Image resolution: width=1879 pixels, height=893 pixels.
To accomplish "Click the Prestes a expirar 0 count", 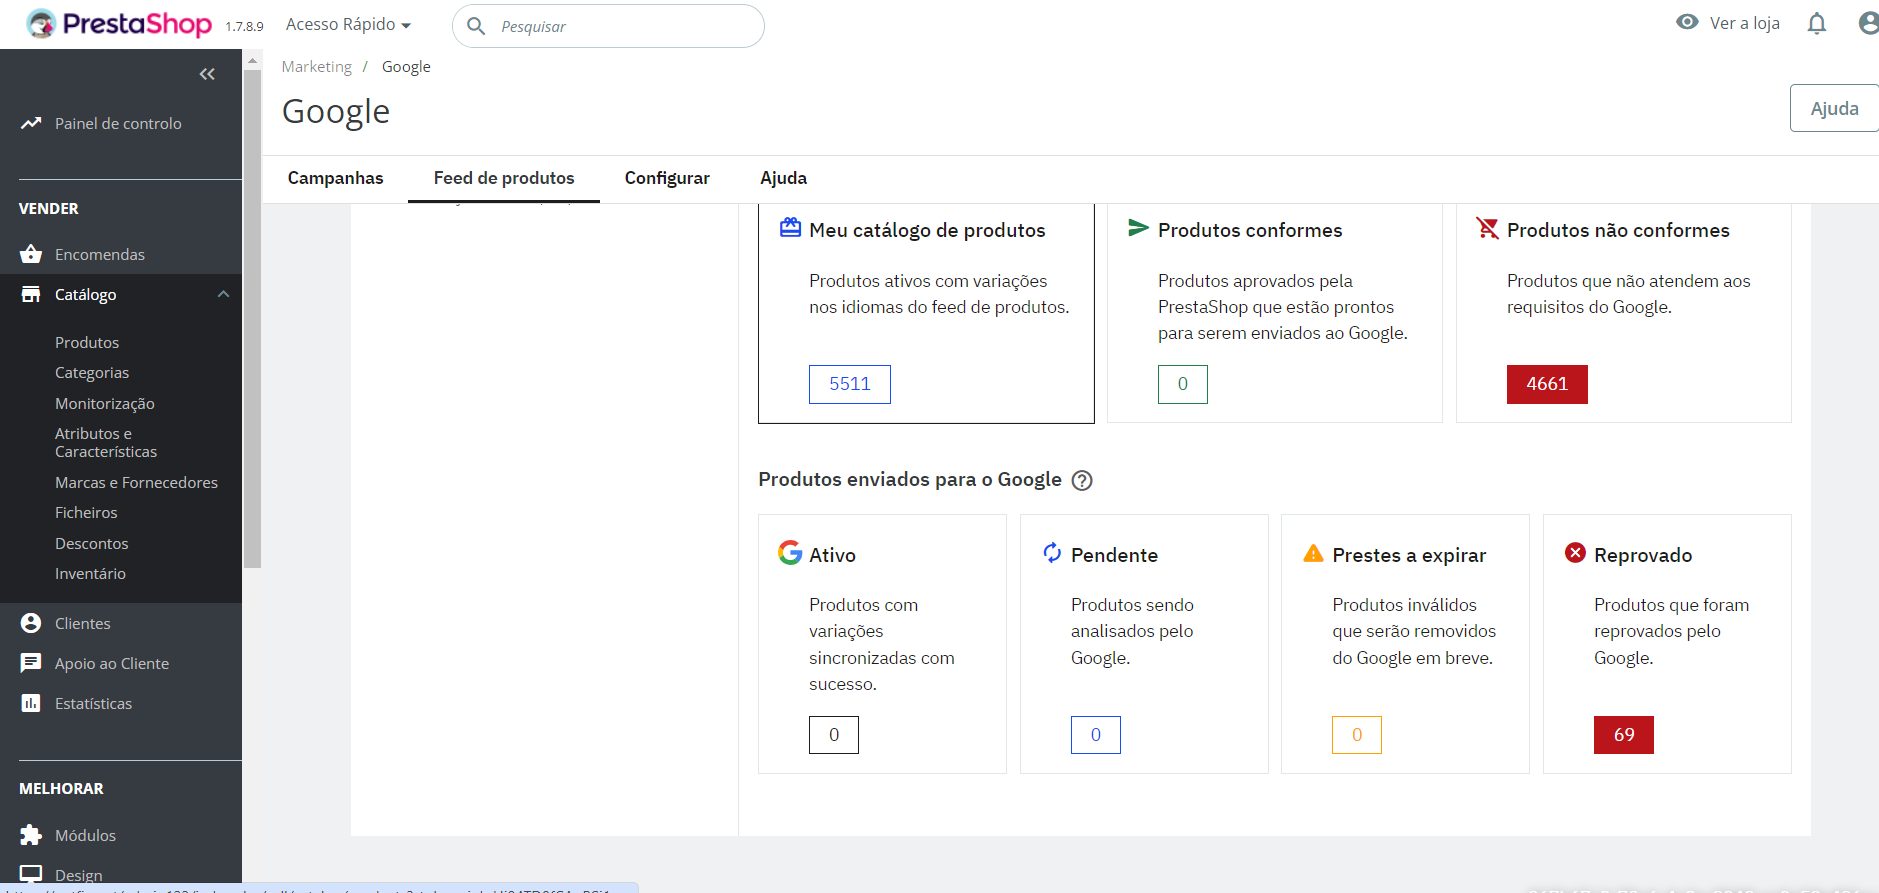I will tap(1357, 735).
